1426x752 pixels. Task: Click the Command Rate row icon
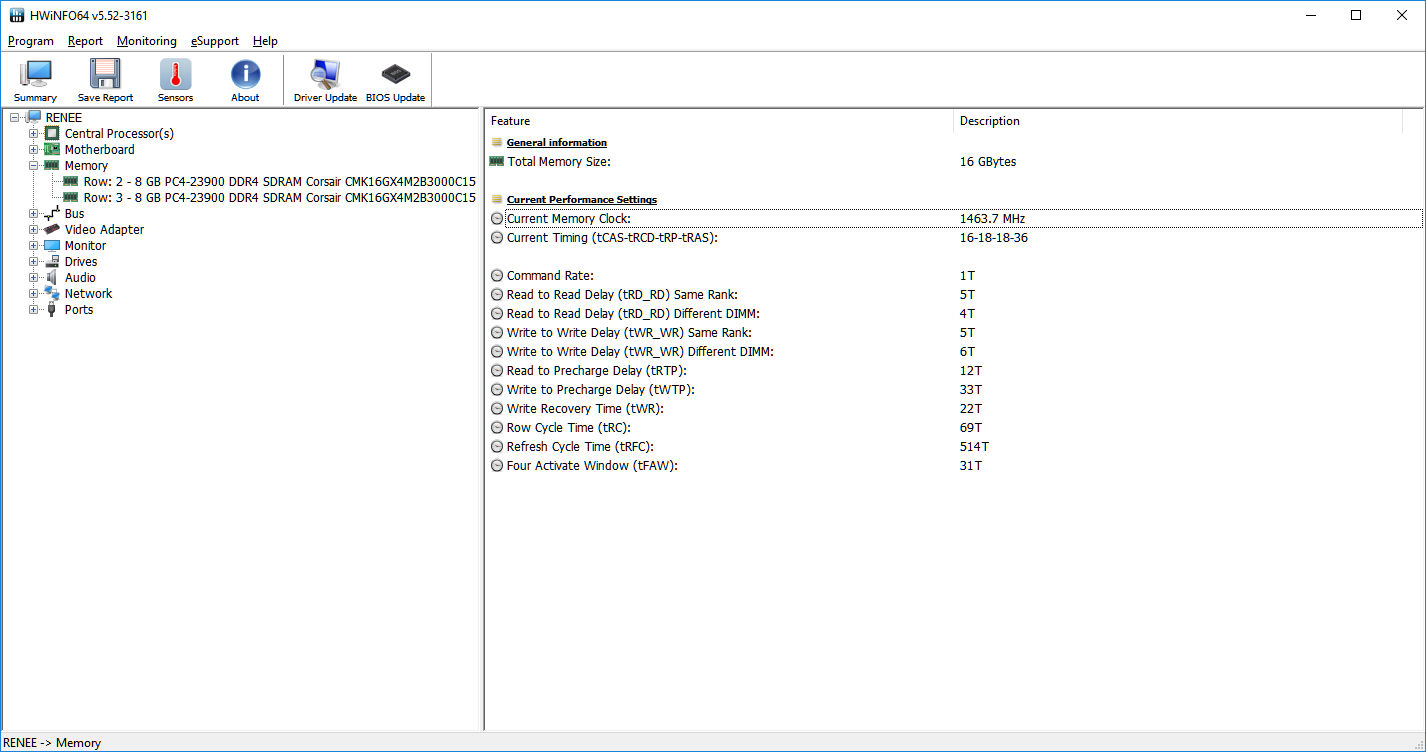(x=497, y=275)
